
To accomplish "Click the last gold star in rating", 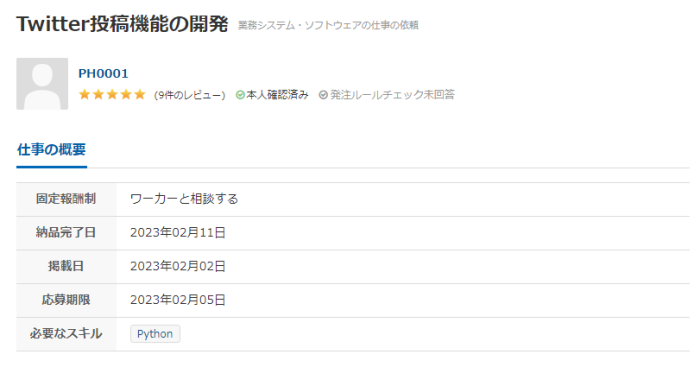I will tap(140, 94).
